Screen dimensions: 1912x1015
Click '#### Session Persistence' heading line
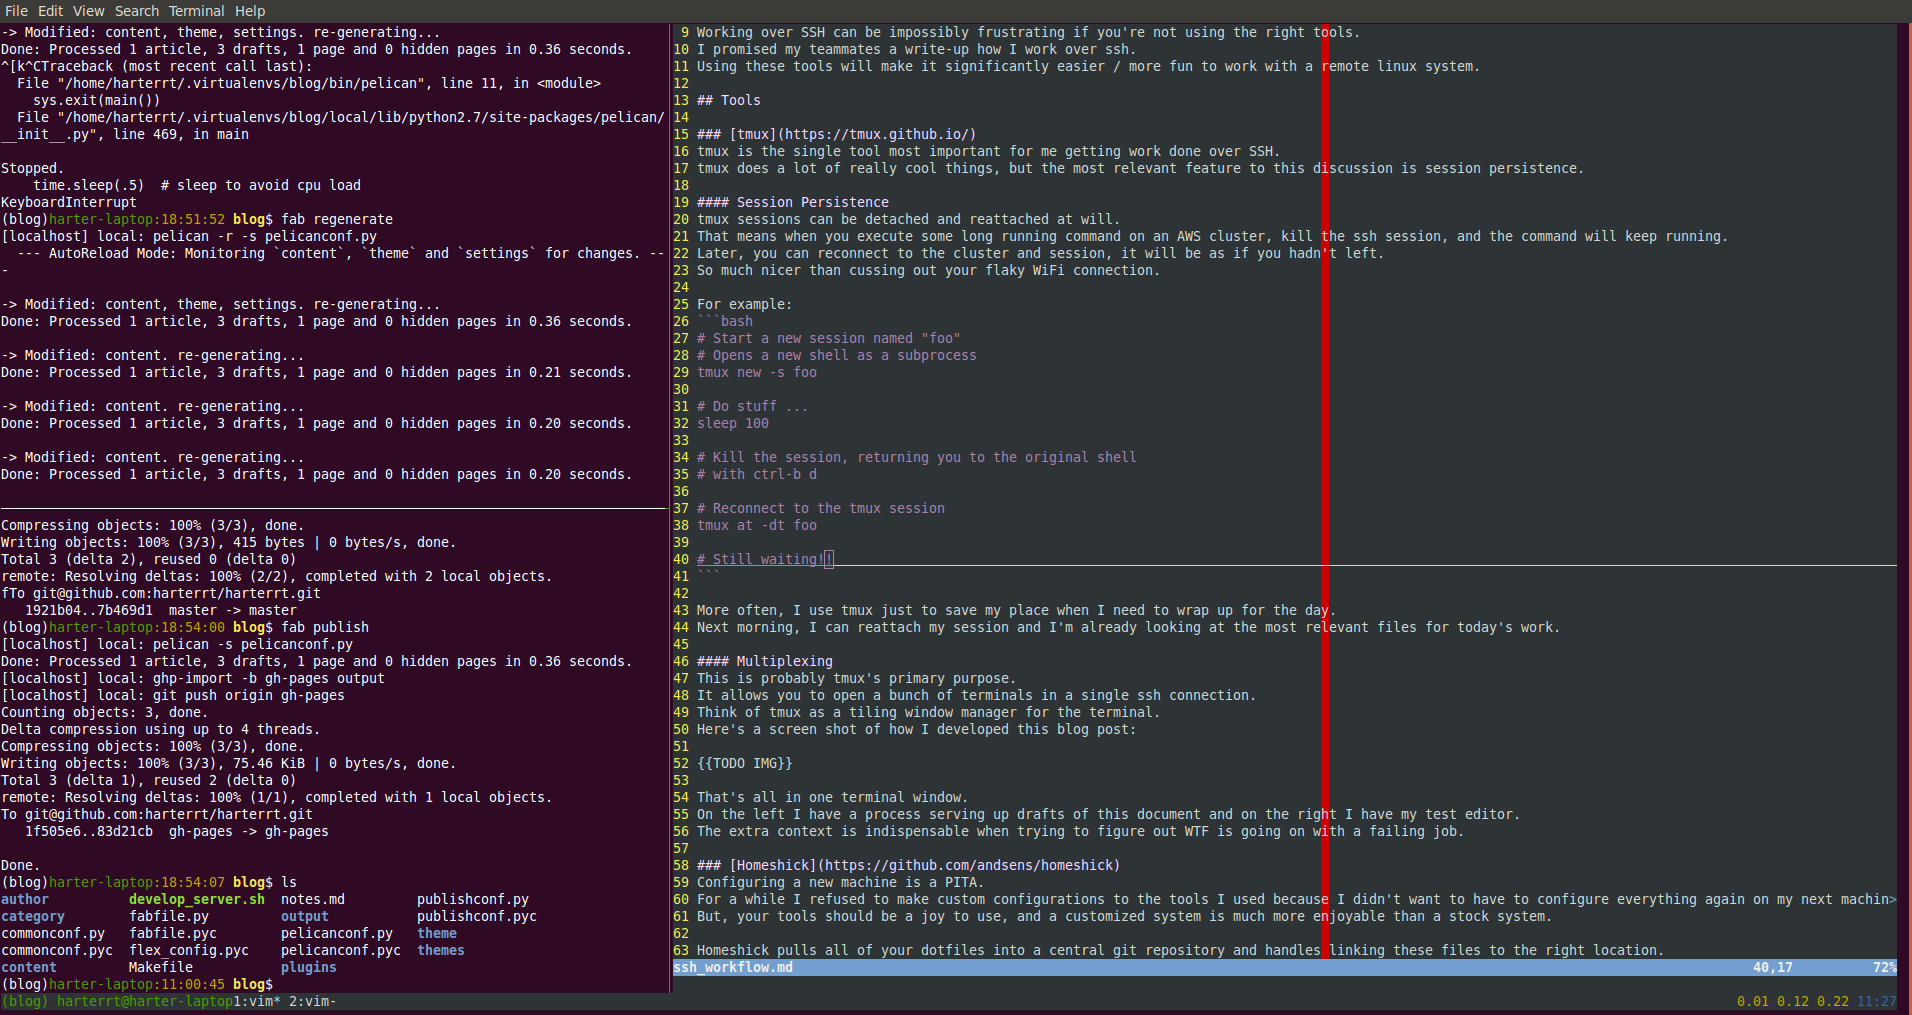793,202
